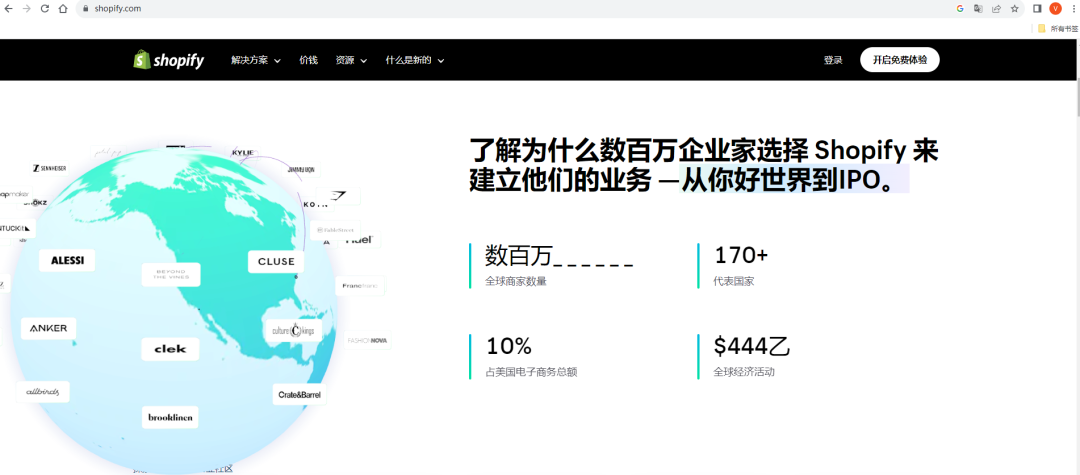Click the shopify.com address bar

(517, 9)
